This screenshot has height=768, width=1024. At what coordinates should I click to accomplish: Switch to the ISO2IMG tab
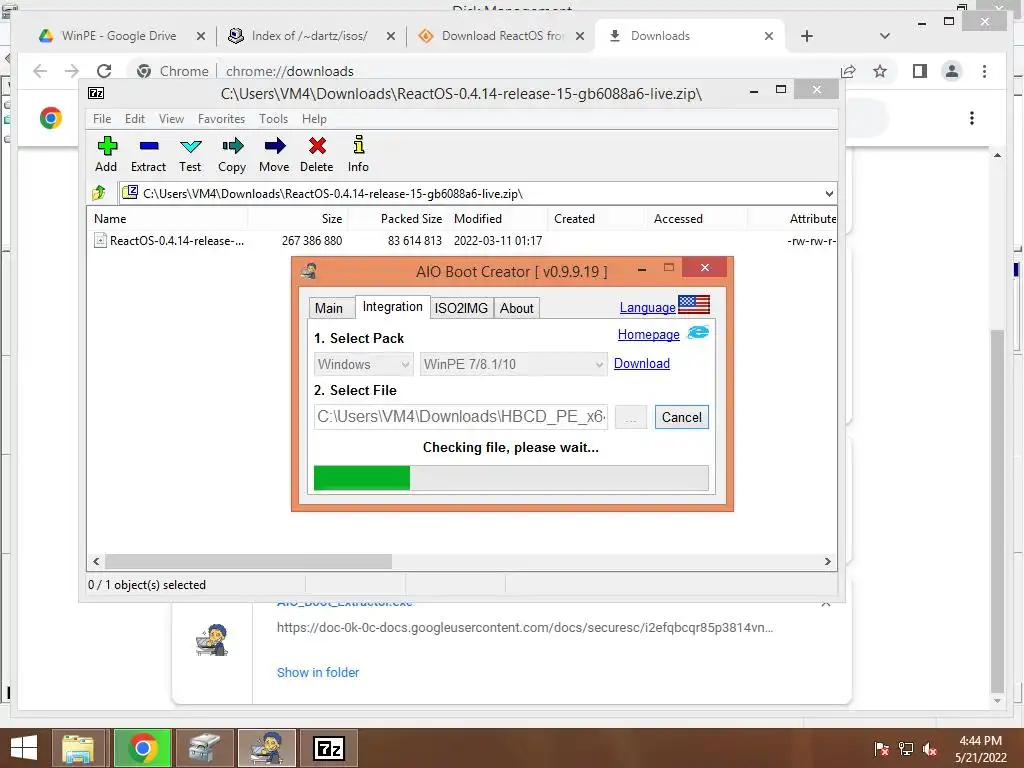point(461,308)
